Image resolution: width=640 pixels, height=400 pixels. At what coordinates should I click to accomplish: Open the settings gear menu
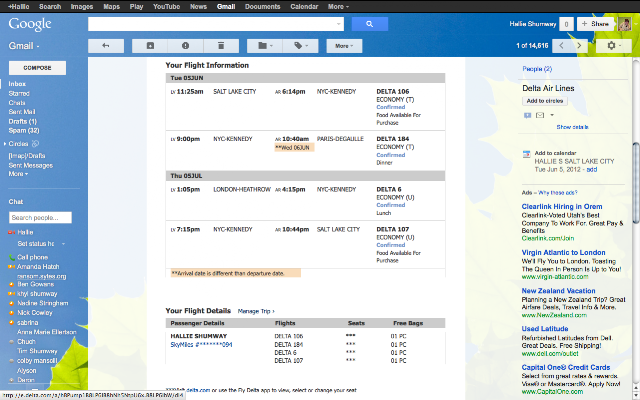click(614, 46)
